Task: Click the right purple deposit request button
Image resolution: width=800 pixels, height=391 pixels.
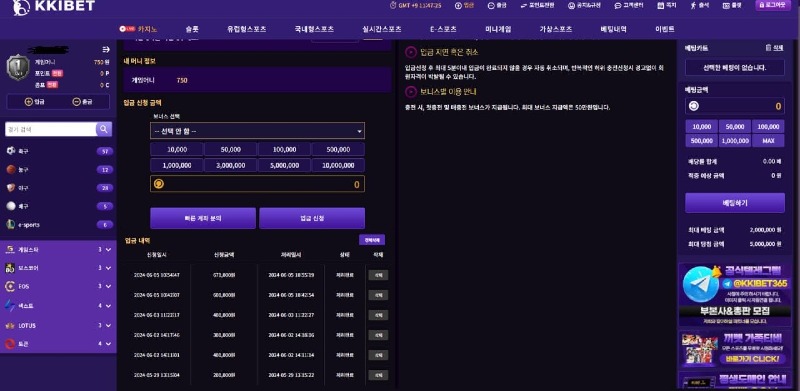Action: tap(312, 218)
